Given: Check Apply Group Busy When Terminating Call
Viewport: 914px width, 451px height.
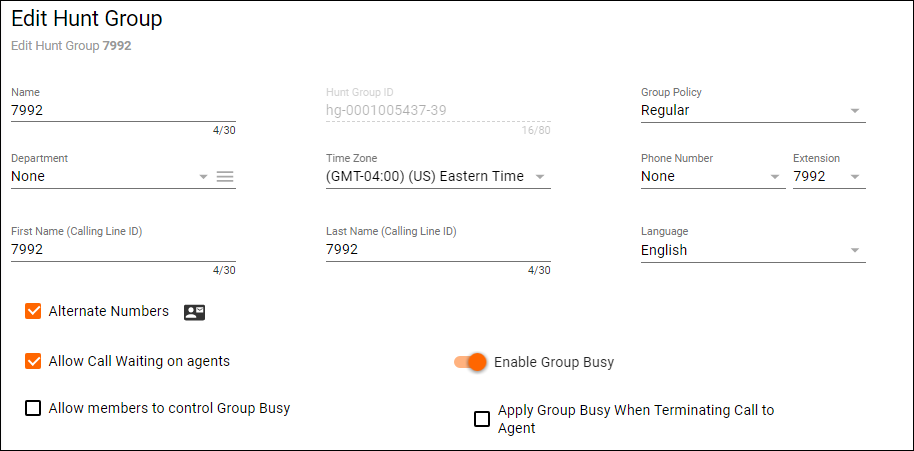Looking at the screenshot, I should pyautogui.click(x=482, y=419).
